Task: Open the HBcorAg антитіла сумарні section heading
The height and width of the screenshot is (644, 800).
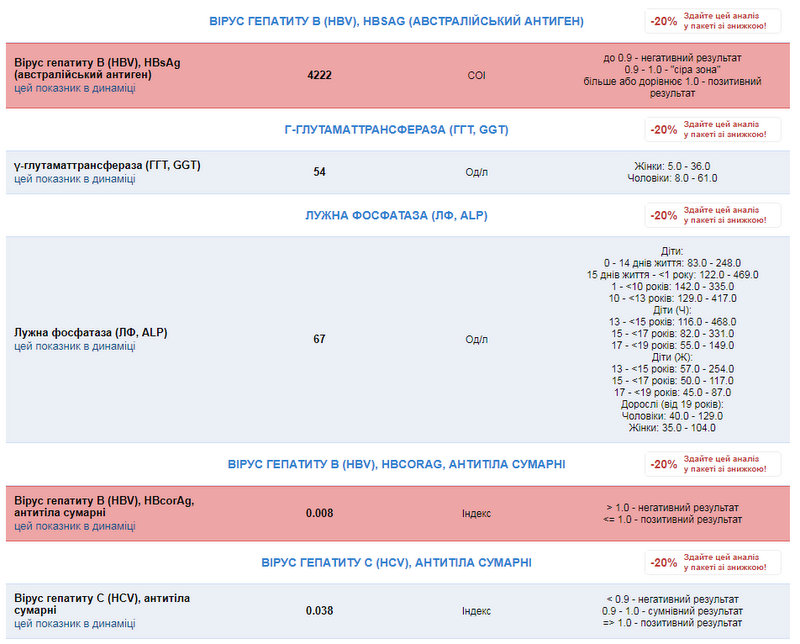Action: tap(396, 464)
